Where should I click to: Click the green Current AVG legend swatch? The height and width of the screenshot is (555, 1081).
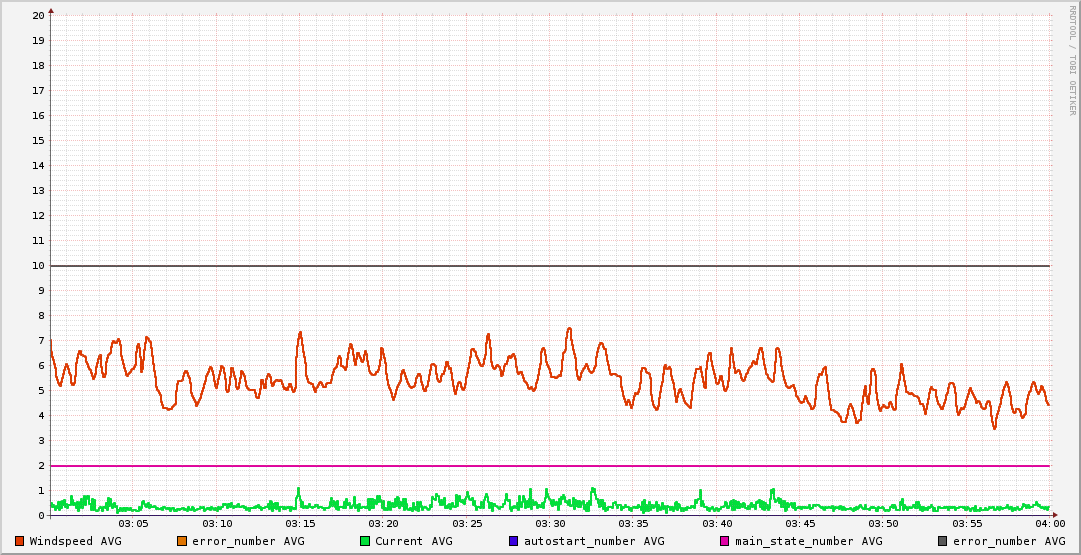(365, 541)
